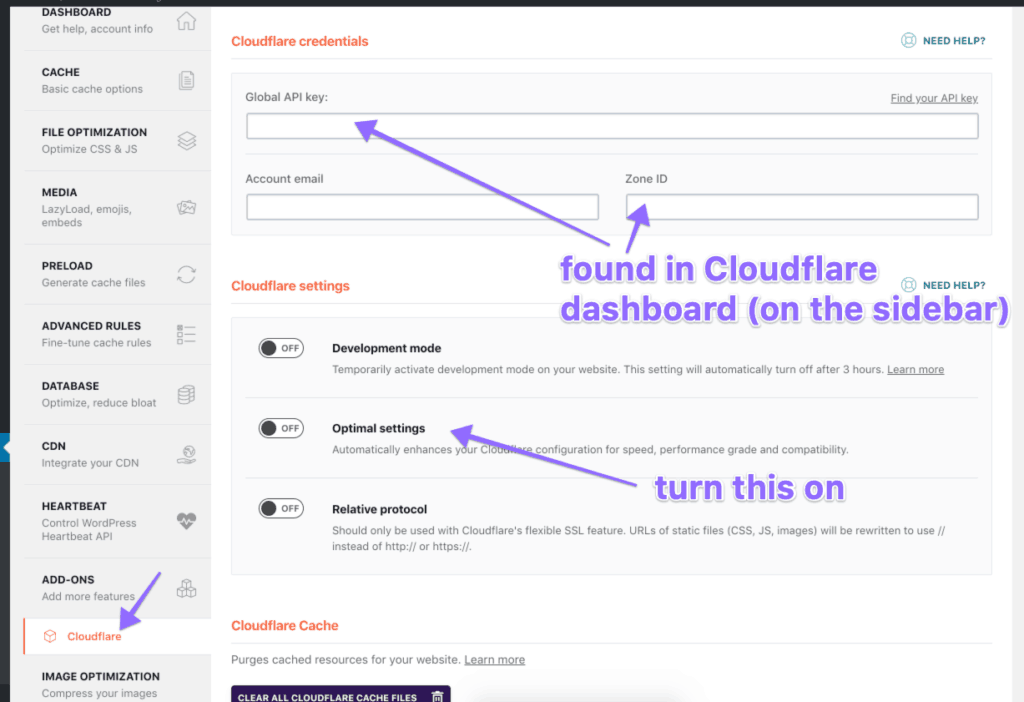Open Heartbeat API control section
Image resolution: width=1024 pixels, height=702 pixels.
117,521
